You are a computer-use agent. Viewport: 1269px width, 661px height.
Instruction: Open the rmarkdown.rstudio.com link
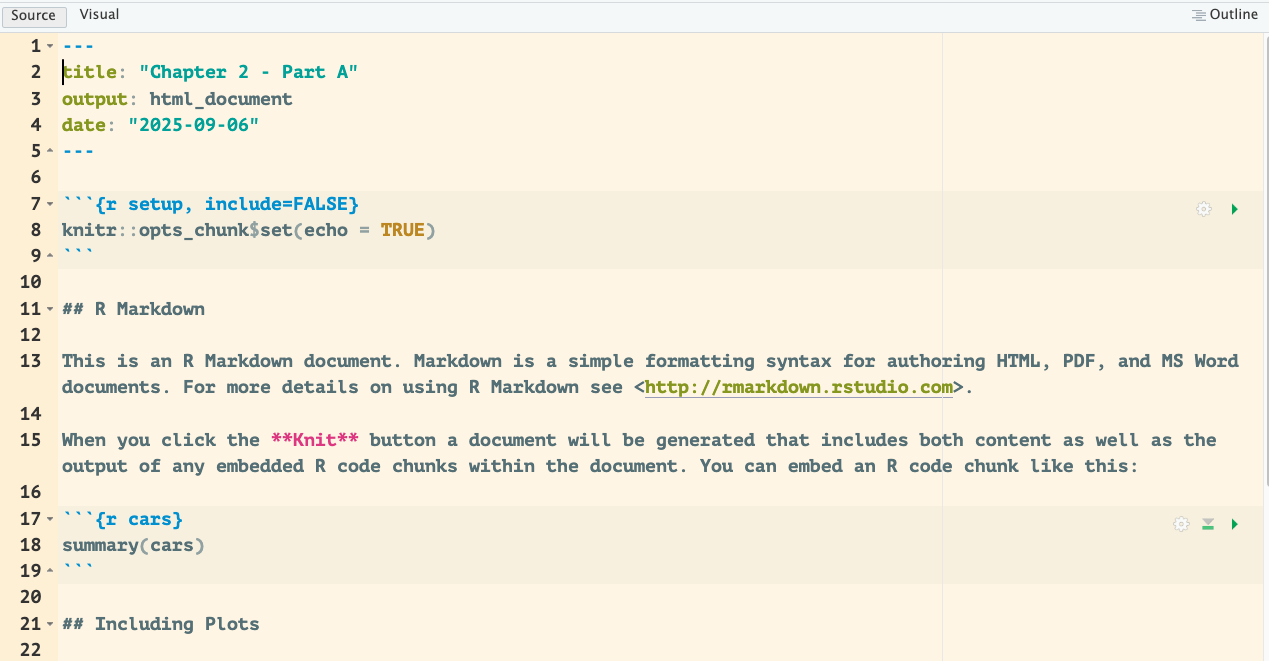tap(799, 388)
